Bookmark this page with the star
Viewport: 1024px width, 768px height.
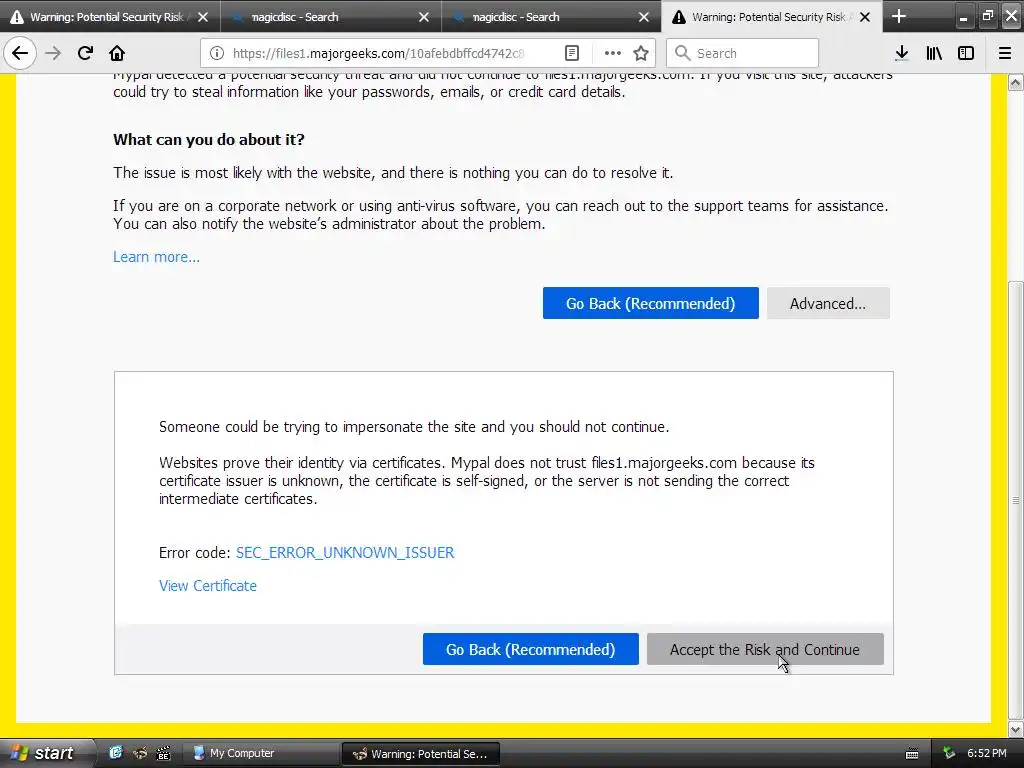coord(641,54)
